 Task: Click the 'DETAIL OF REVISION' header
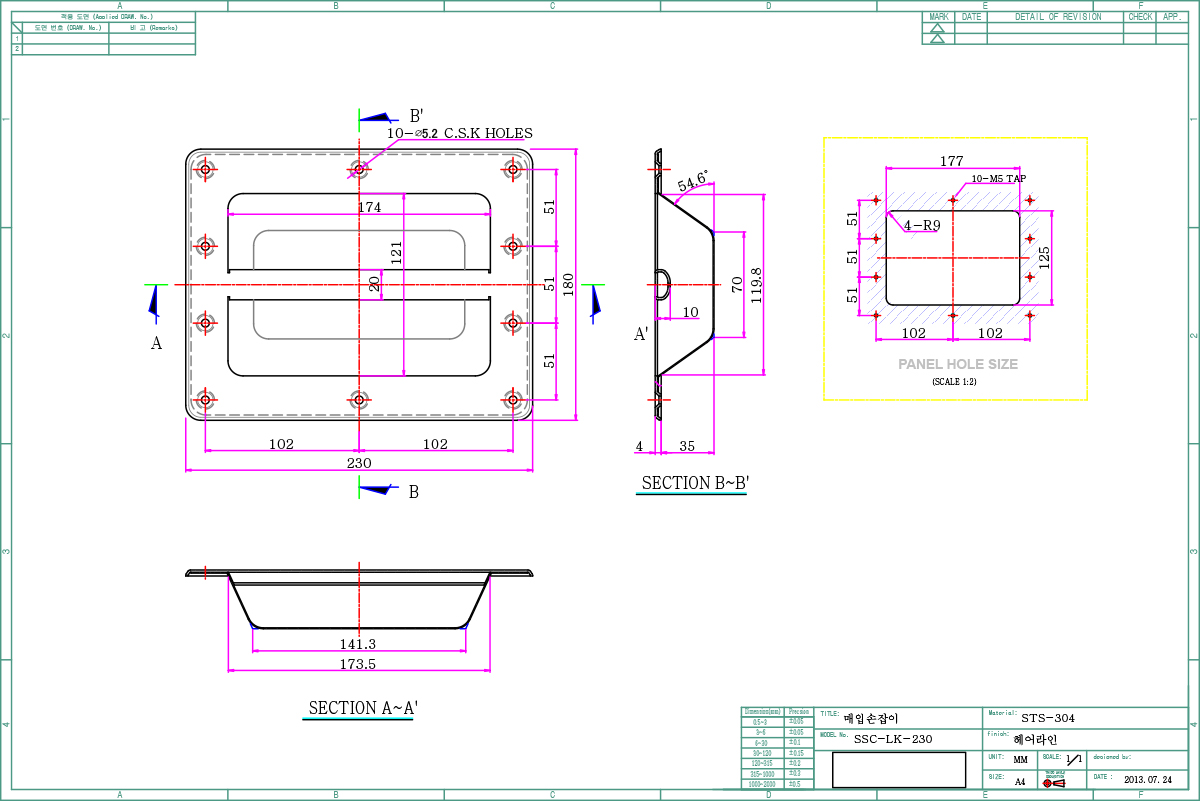coord(1058,17)
